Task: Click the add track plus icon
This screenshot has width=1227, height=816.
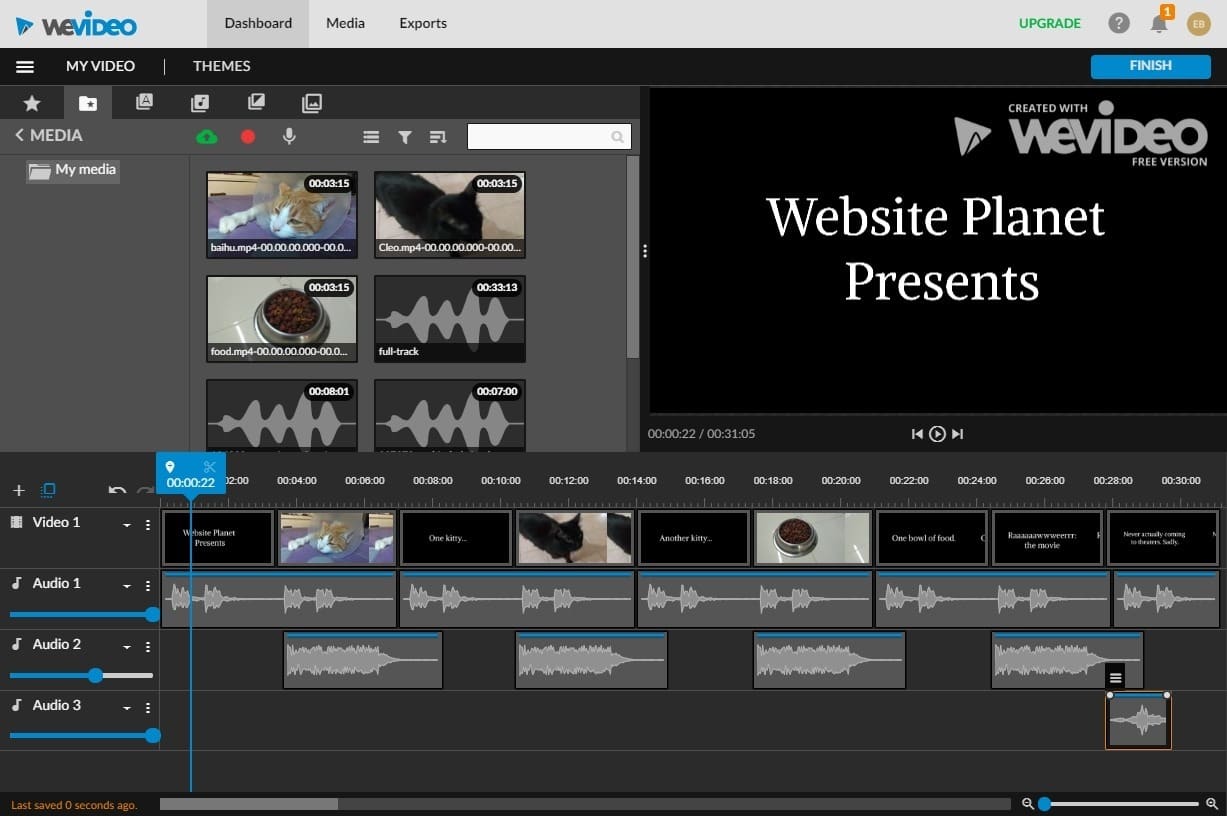Action: 18,490
